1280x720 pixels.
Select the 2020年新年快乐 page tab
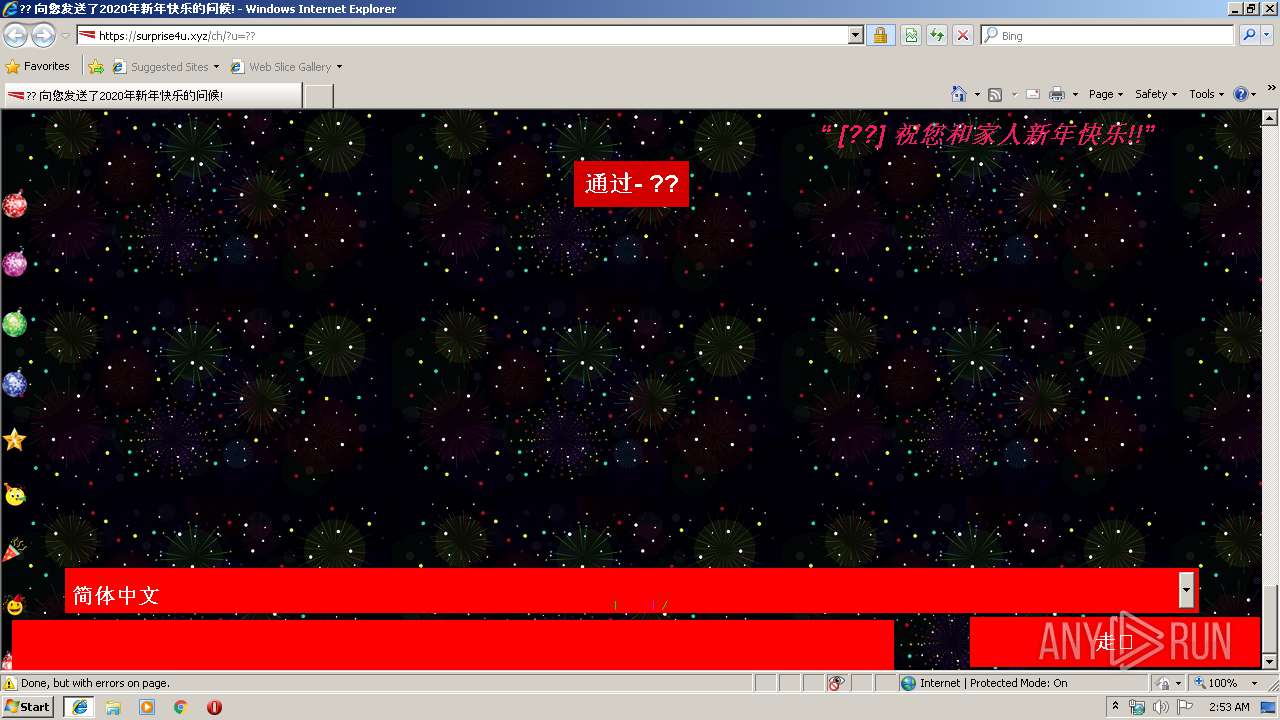[x=151, y=96]
